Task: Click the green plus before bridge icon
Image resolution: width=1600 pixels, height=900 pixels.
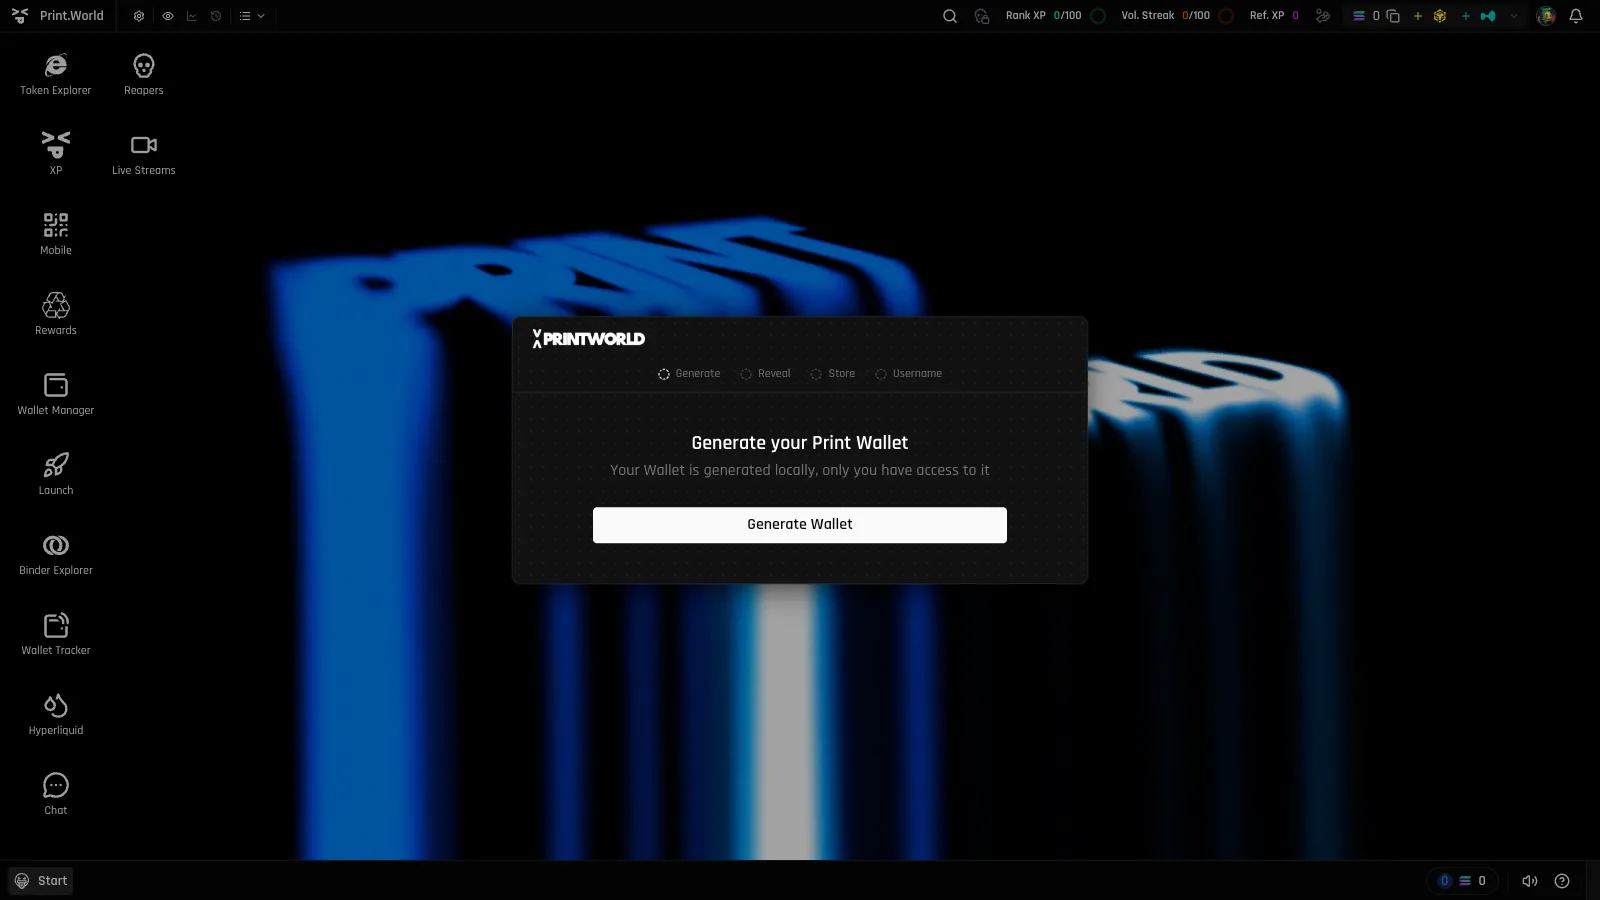Action: [1466, 16]
